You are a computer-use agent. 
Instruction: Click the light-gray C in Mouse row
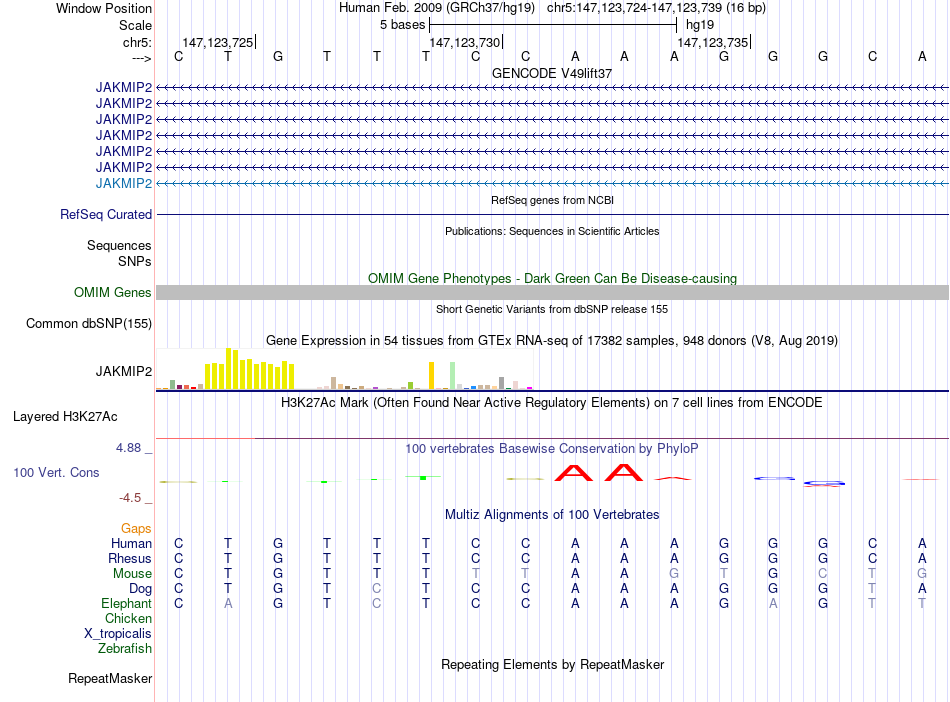[x=823, y=573]
